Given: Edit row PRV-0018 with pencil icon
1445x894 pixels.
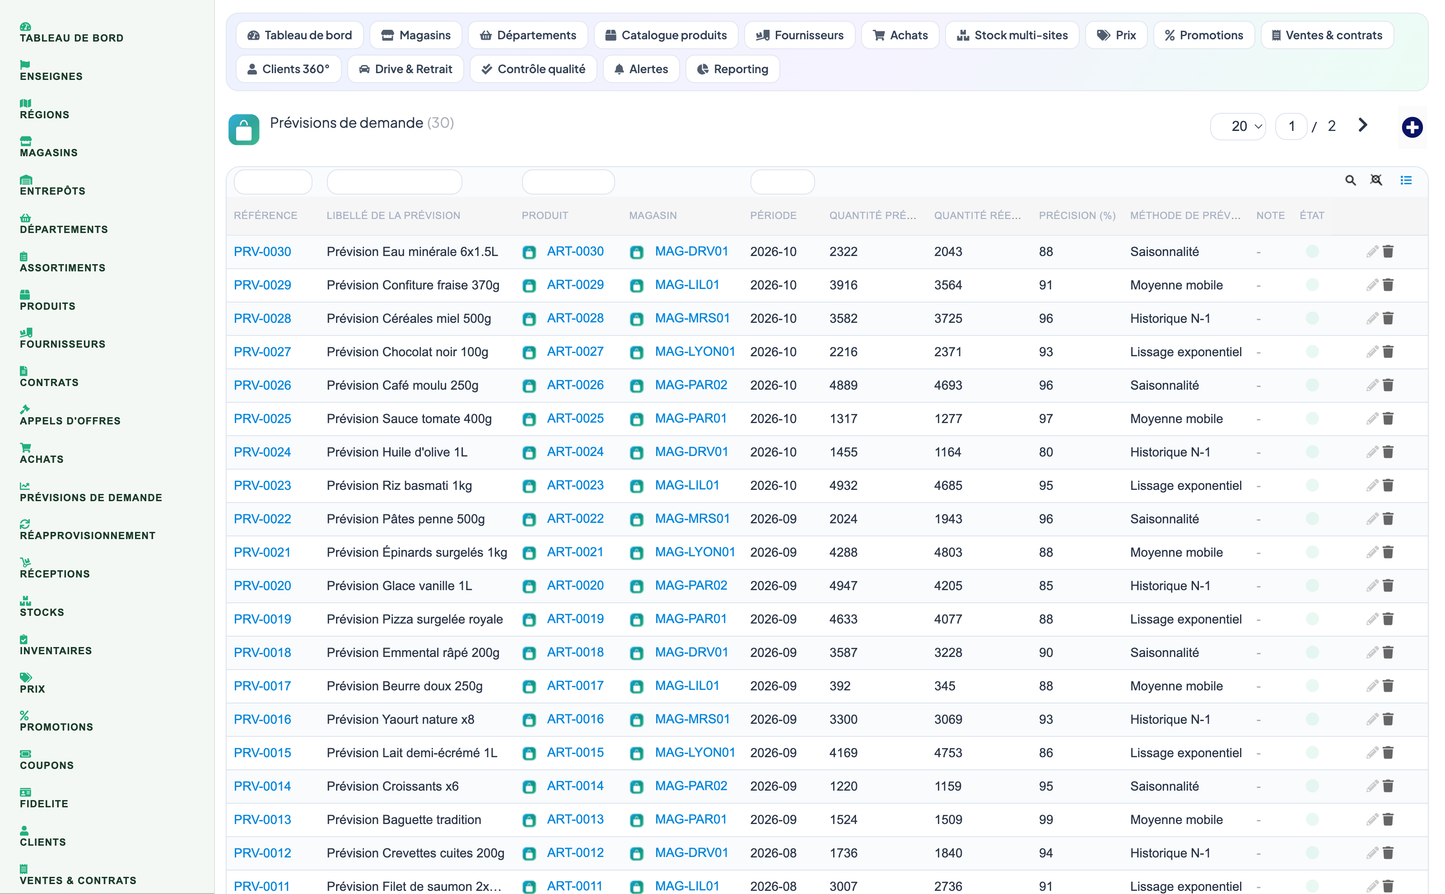Looking at the screenshot, I should pos(1372,653).
